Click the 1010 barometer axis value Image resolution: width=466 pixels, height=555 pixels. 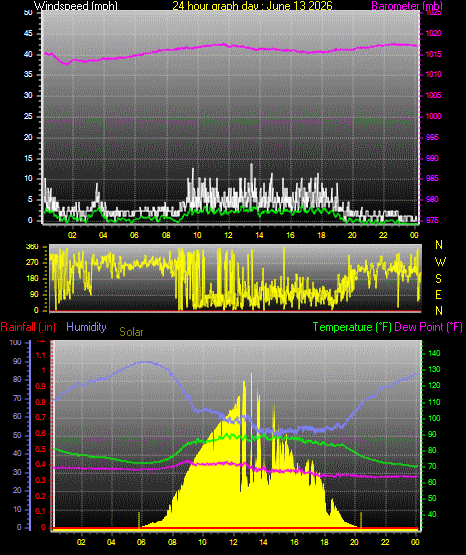433,74
